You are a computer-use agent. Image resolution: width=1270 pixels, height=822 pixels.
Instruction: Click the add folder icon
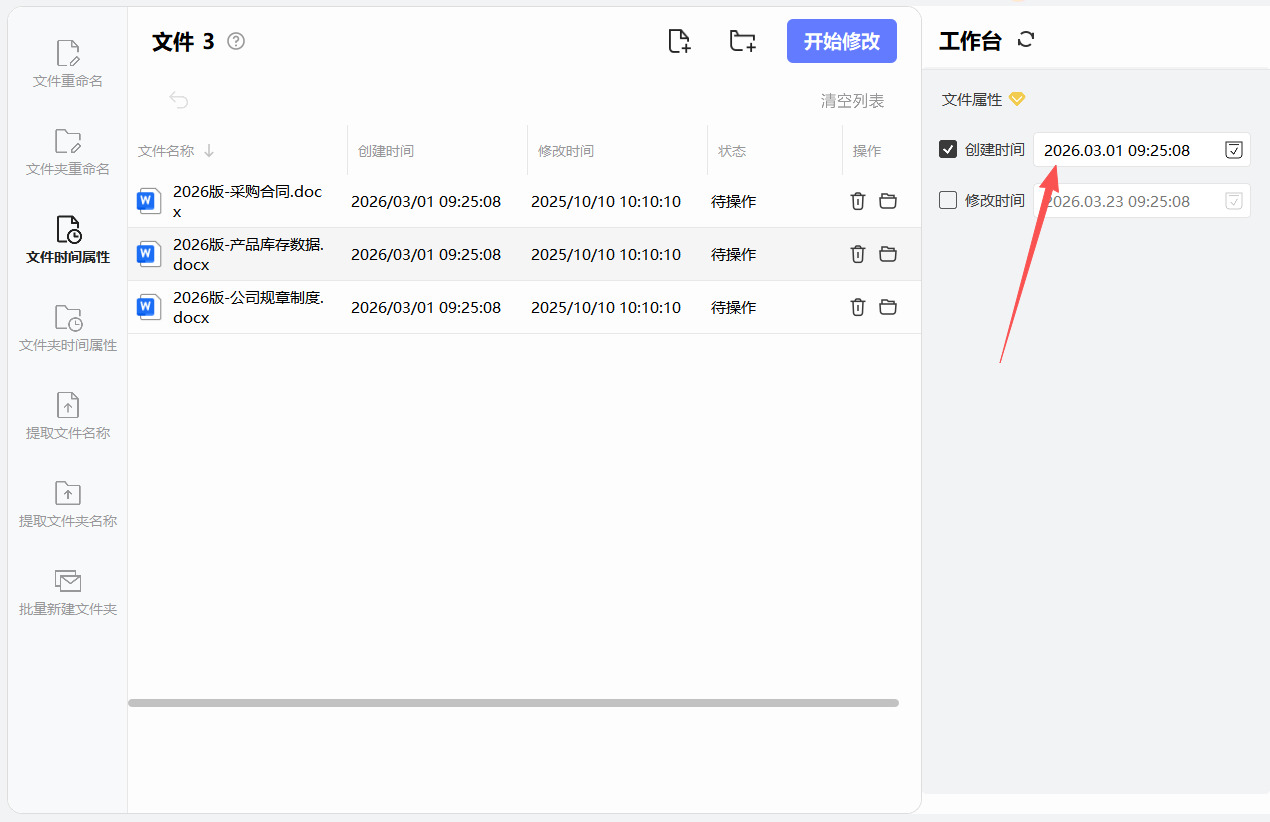coord(742,41)
